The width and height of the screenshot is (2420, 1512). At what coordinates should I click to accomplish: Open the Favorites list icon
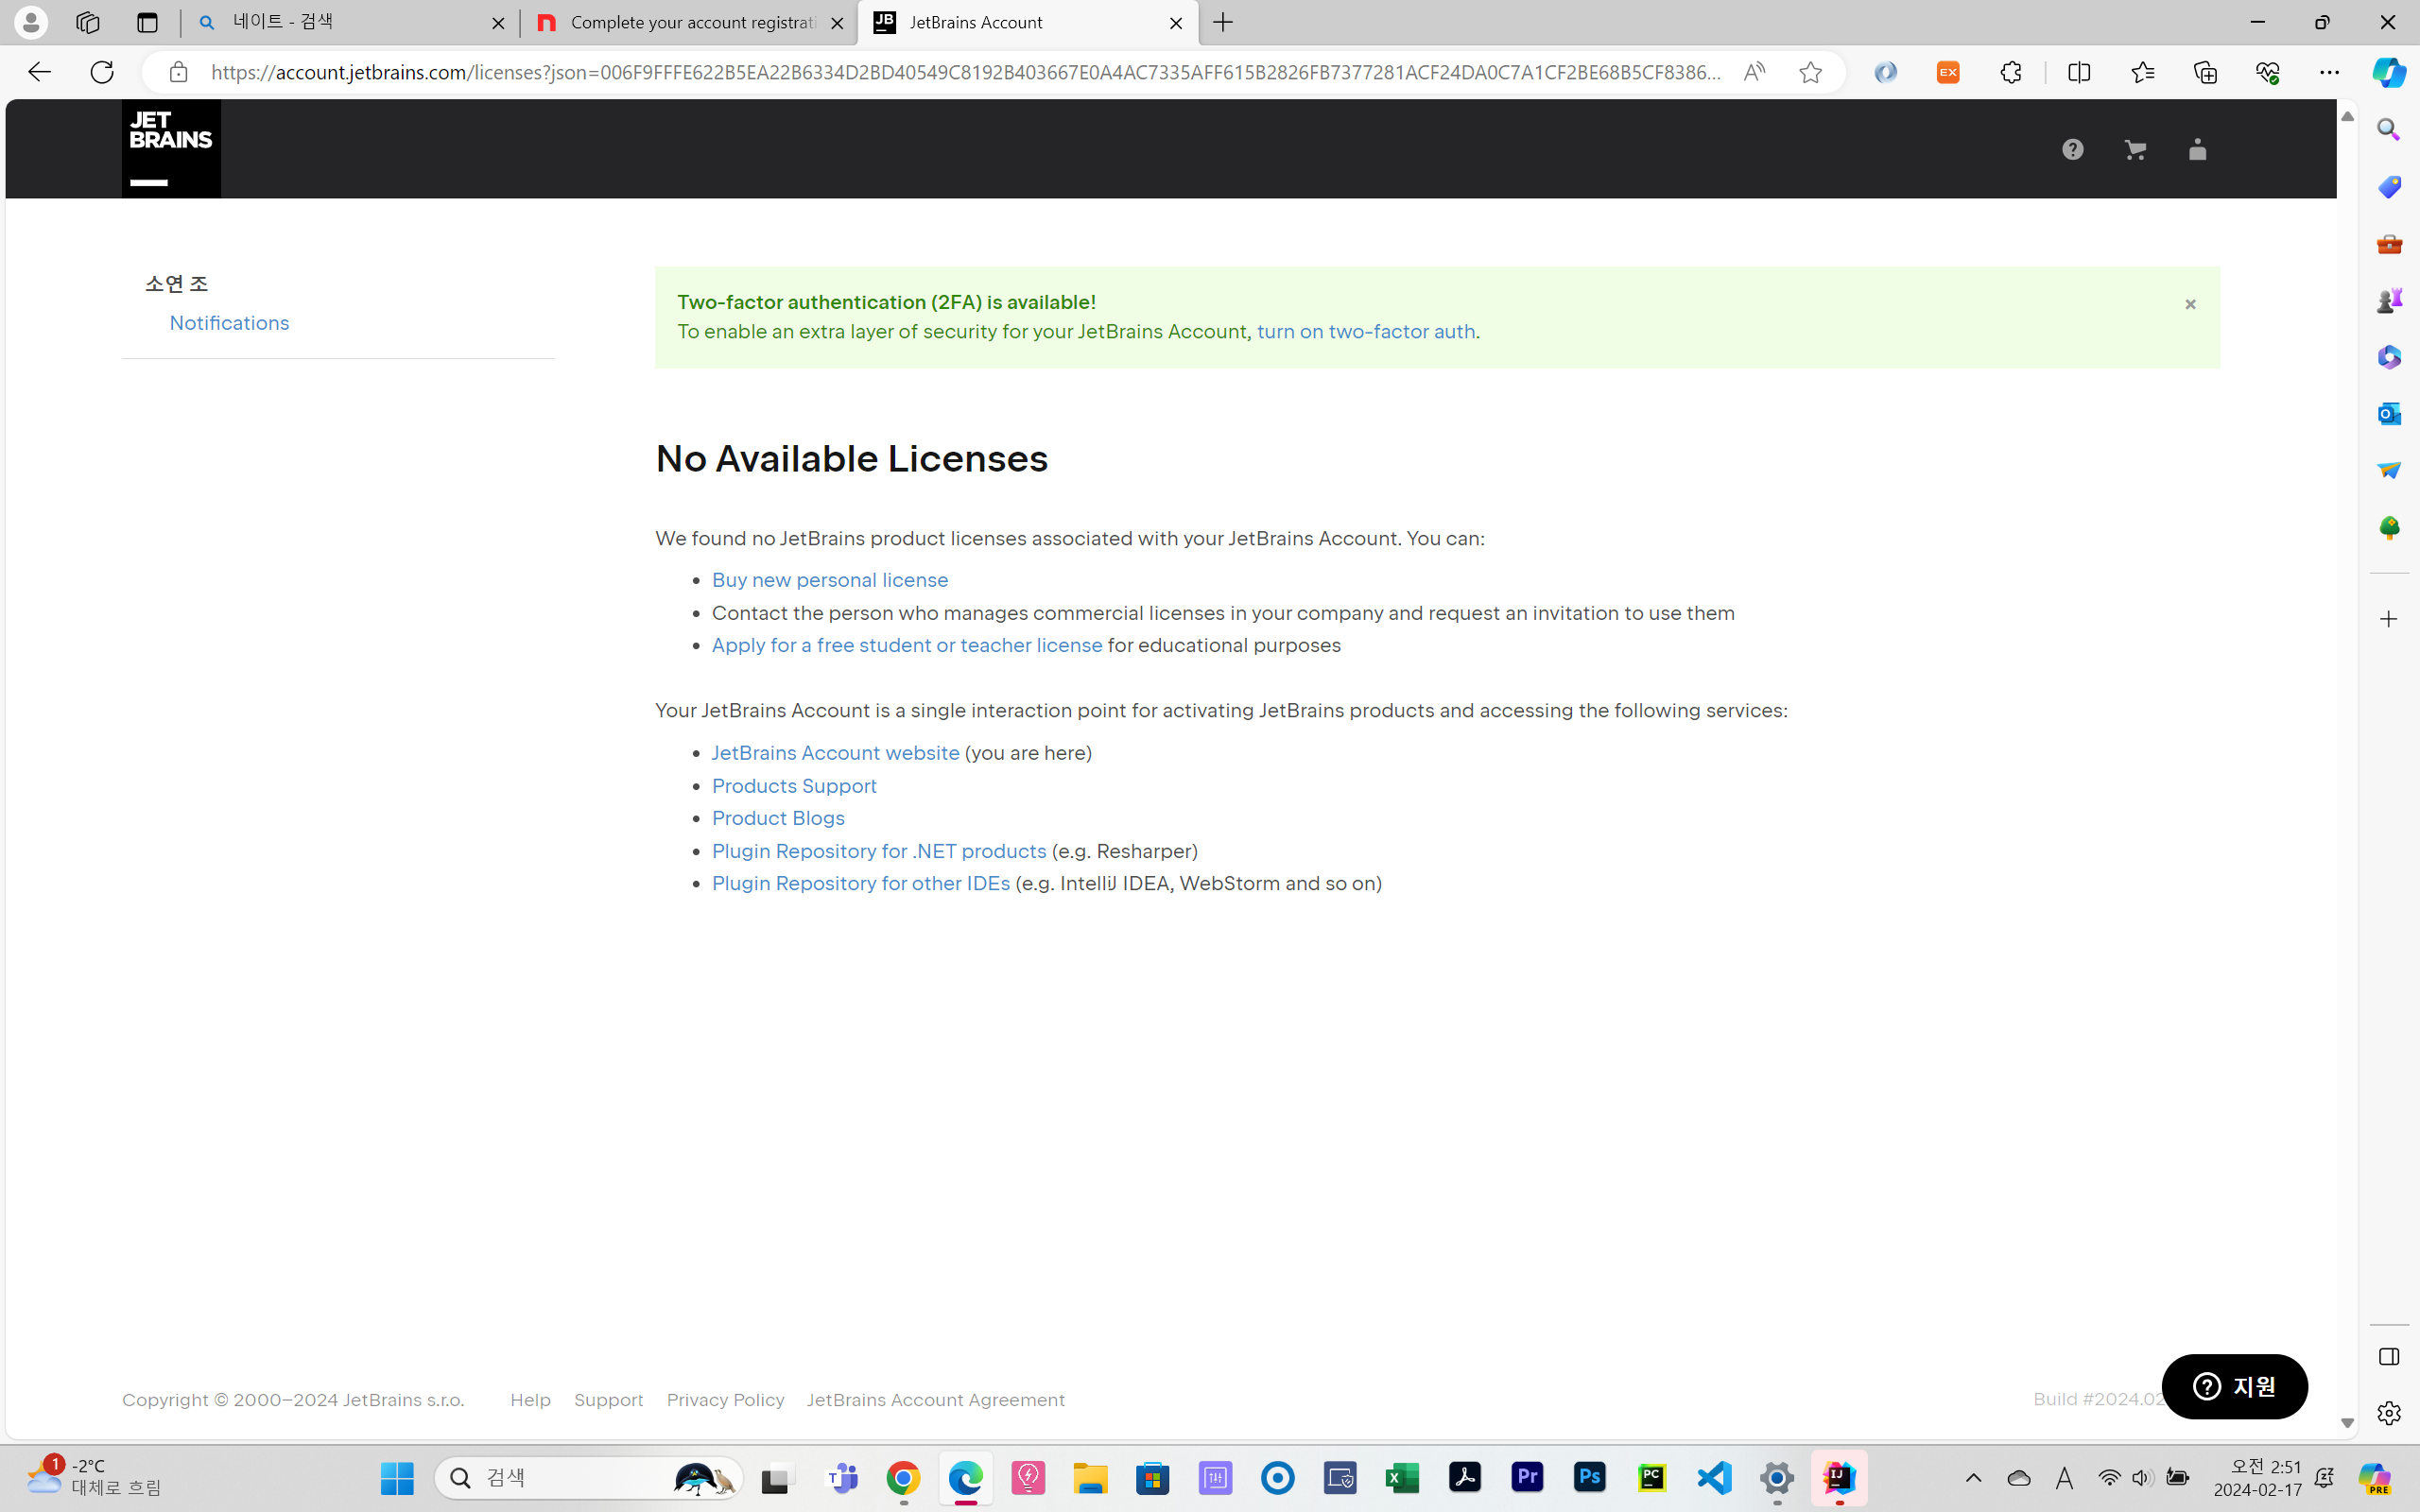(x=2142, y=72)
